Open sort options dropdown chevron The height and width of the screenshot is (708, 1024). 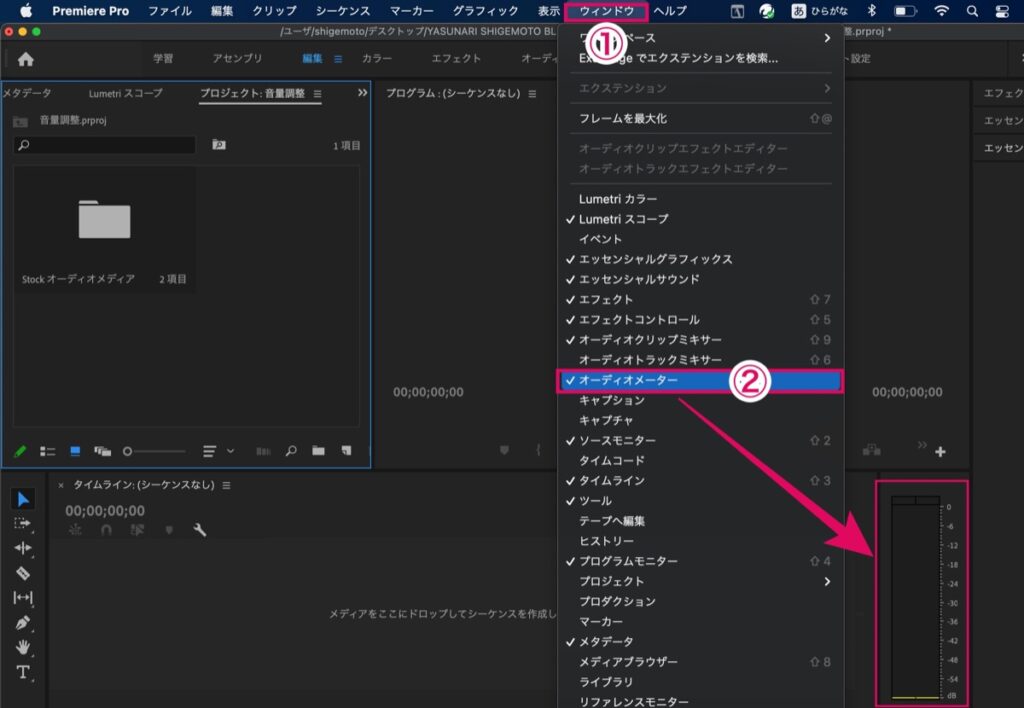click(x=230, y=451)
